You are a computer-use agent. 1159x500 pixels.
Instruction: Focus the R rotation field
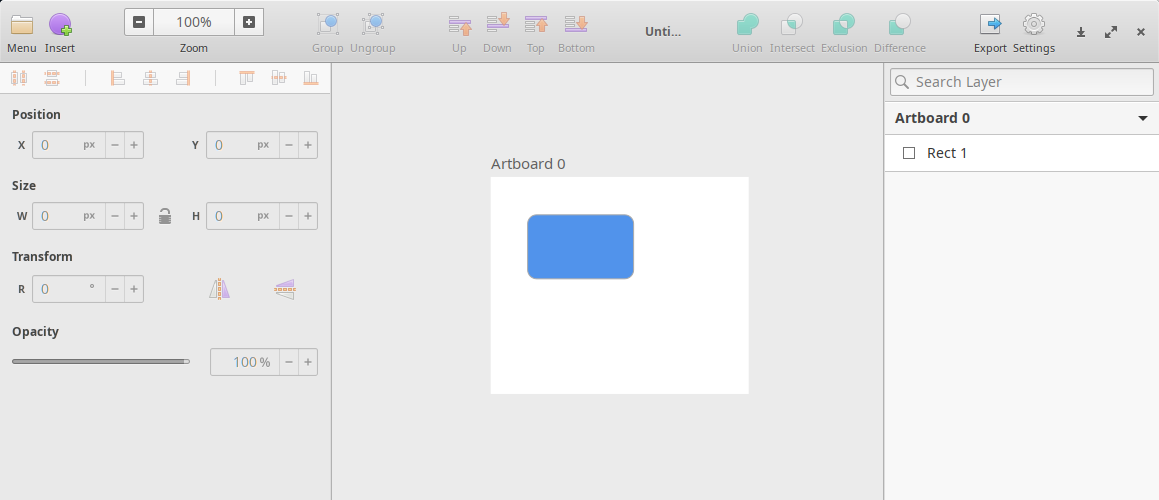[x=69, y=289]
